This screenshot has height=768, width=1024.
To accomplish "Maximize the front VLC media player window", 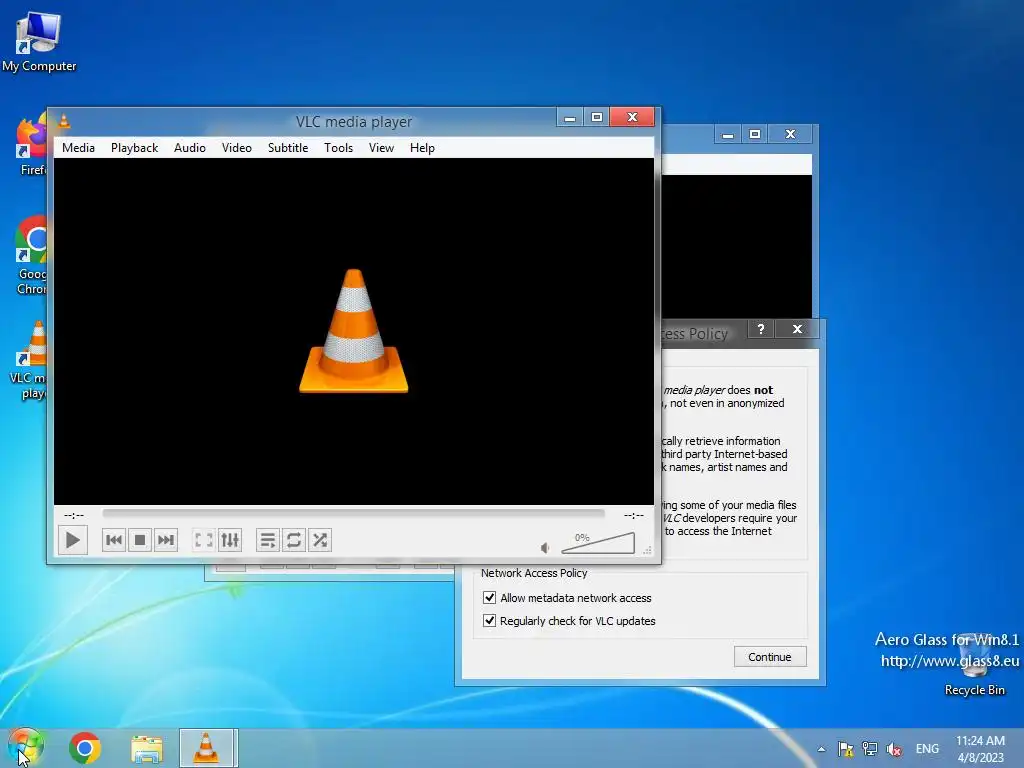I will coord(597,117).
